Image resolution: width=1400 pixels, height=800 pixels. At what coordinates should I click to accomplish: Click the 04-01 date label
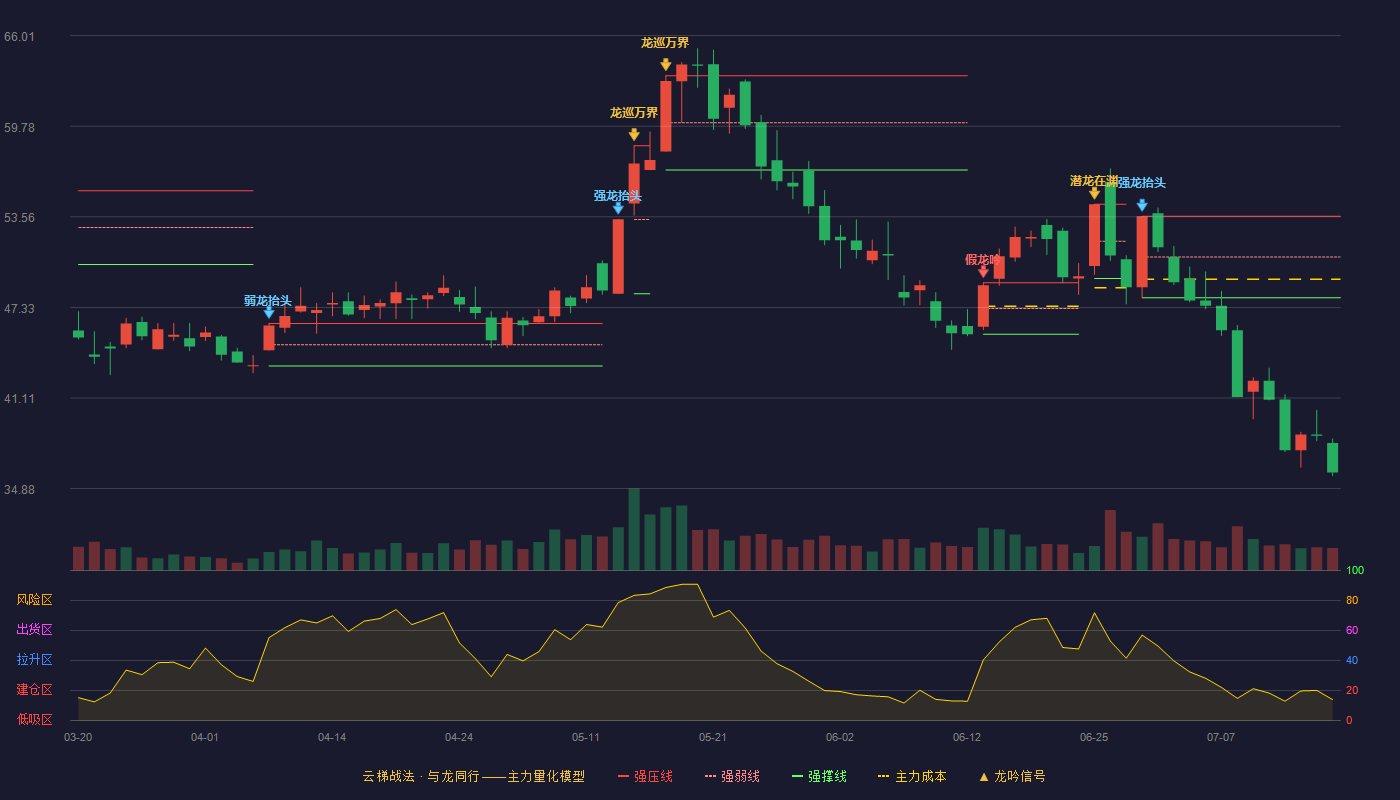205,737
